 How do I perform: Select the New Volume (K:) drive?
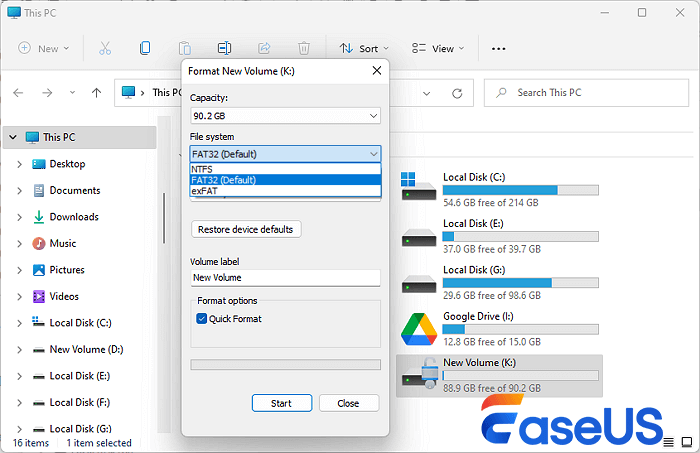(499, 374)
